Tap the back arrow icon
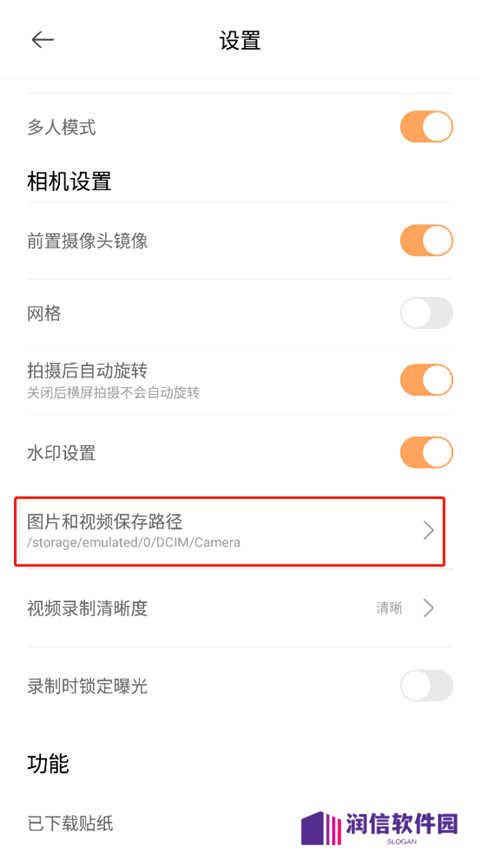Image resolution: width=480 pixels, height=853 pixels. [42, 40]
